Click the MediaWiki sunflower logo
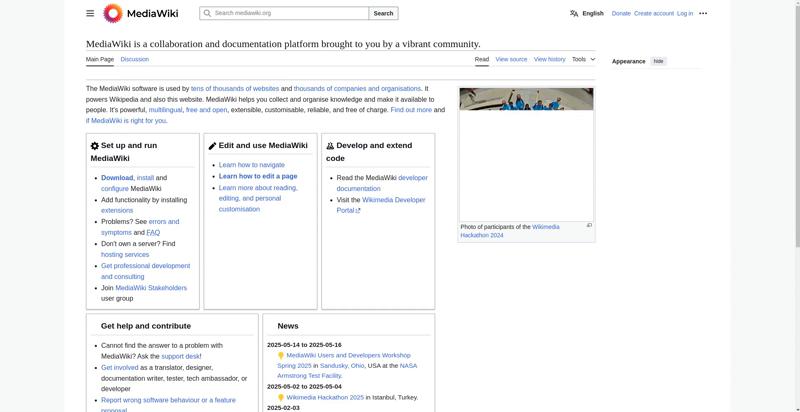The width and height of the screenshot is (800, 412). point(113,13)
